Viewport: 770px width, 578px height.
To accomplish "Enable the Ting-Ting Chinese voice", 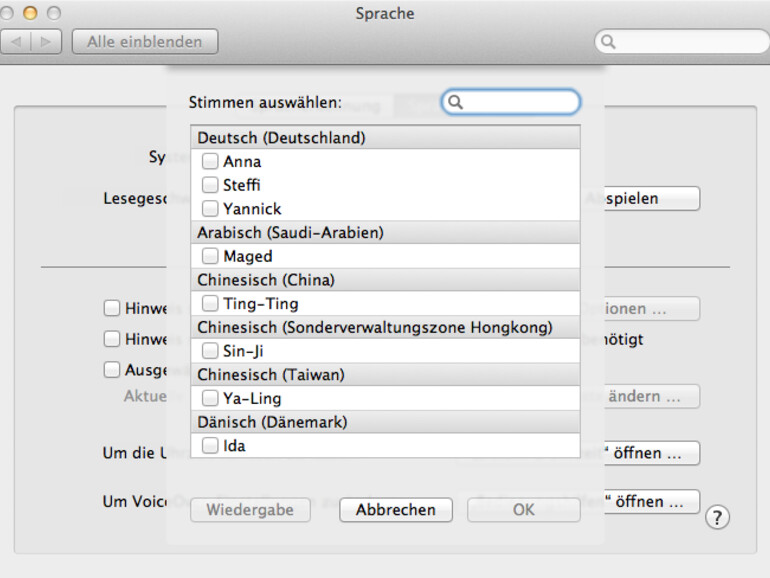I will pos(210,303).
